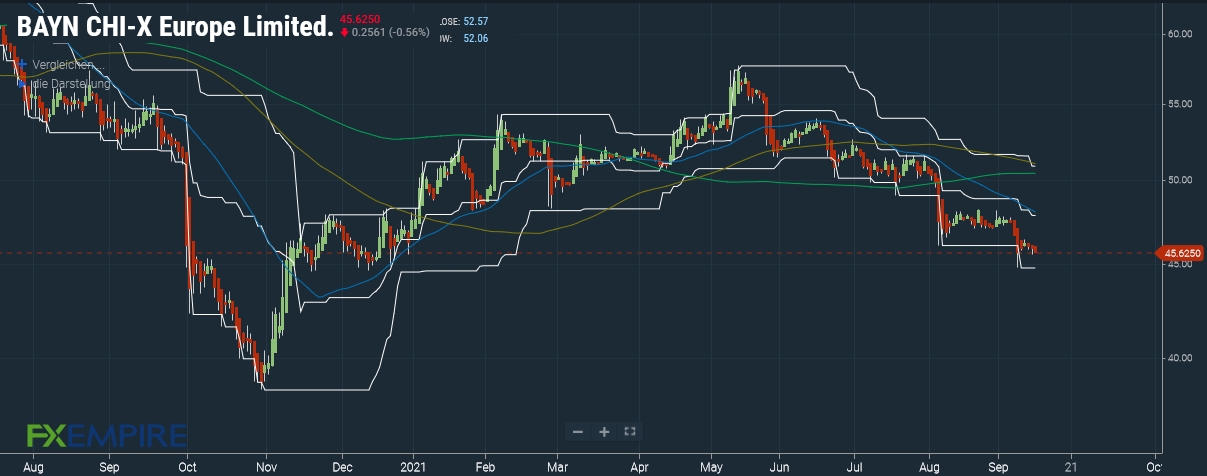
Task: Click the 60.00 price axis label
Action: [x=1180, y=34]
